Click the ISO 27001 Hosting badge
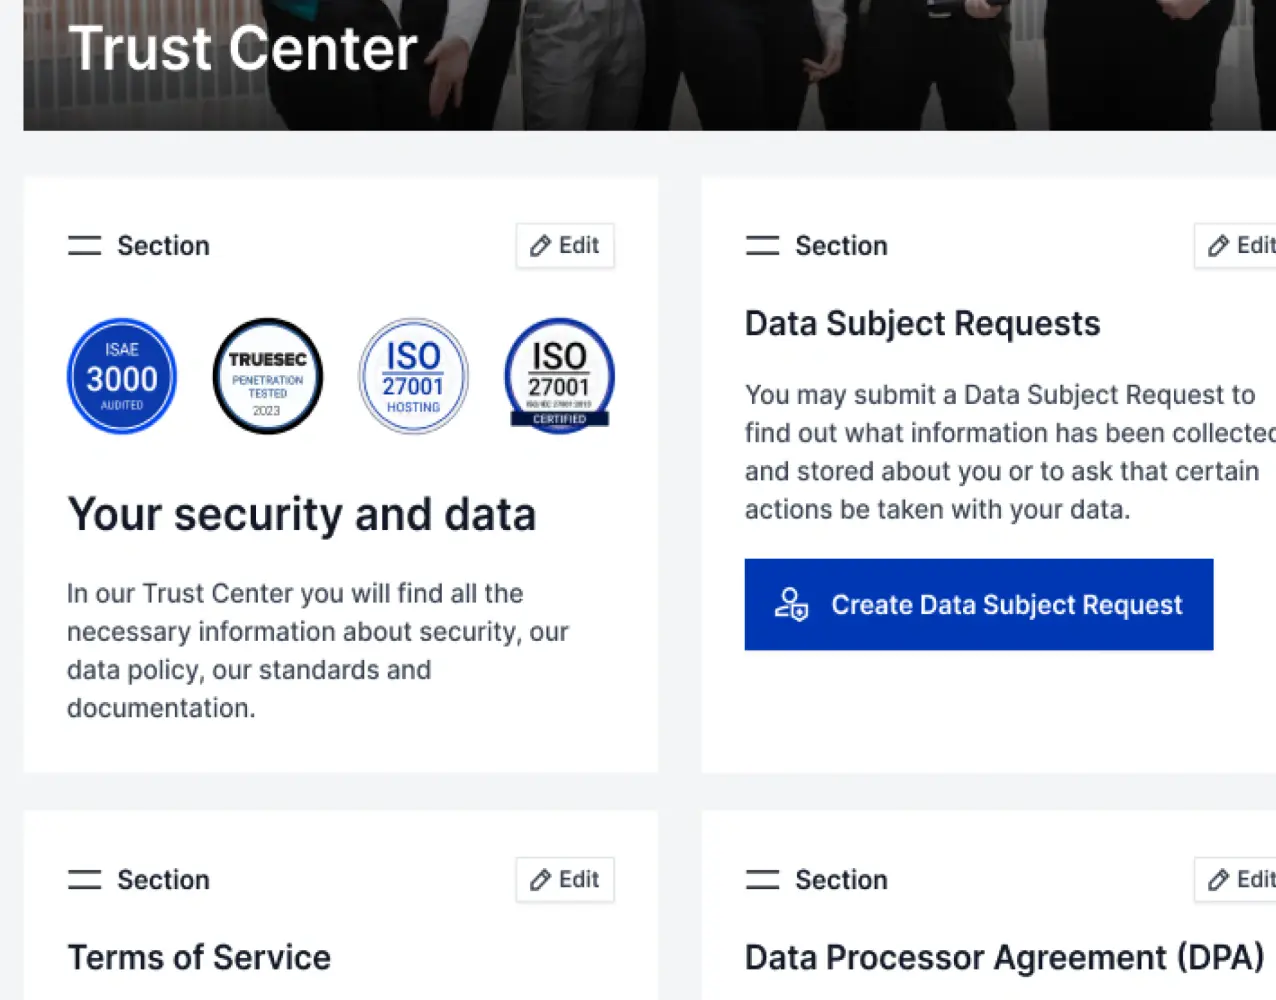This screenshot has width=1276, height=1000. [x=413, y=376]
